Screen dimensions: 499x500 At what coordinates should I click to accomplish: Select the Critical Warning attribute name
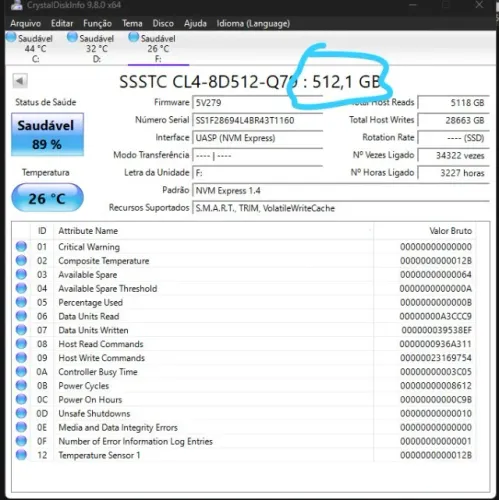89,247
